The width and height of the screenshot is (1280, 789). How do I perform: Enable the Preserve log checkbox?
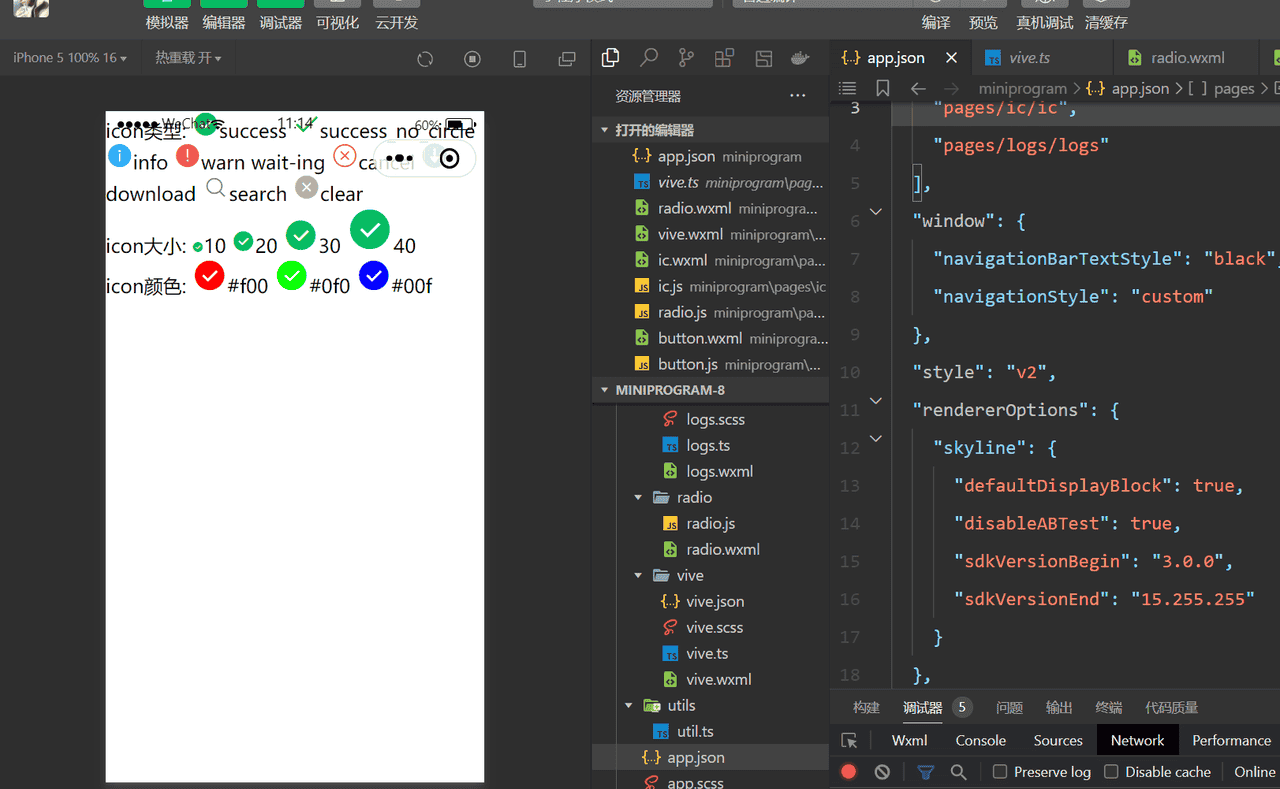[x=1000, y=772]
